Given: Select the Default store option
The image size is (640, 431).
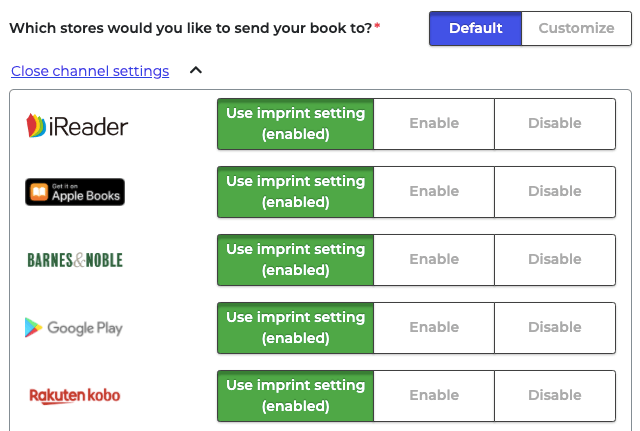Looking at the screenshot, I should coord(475,28).
